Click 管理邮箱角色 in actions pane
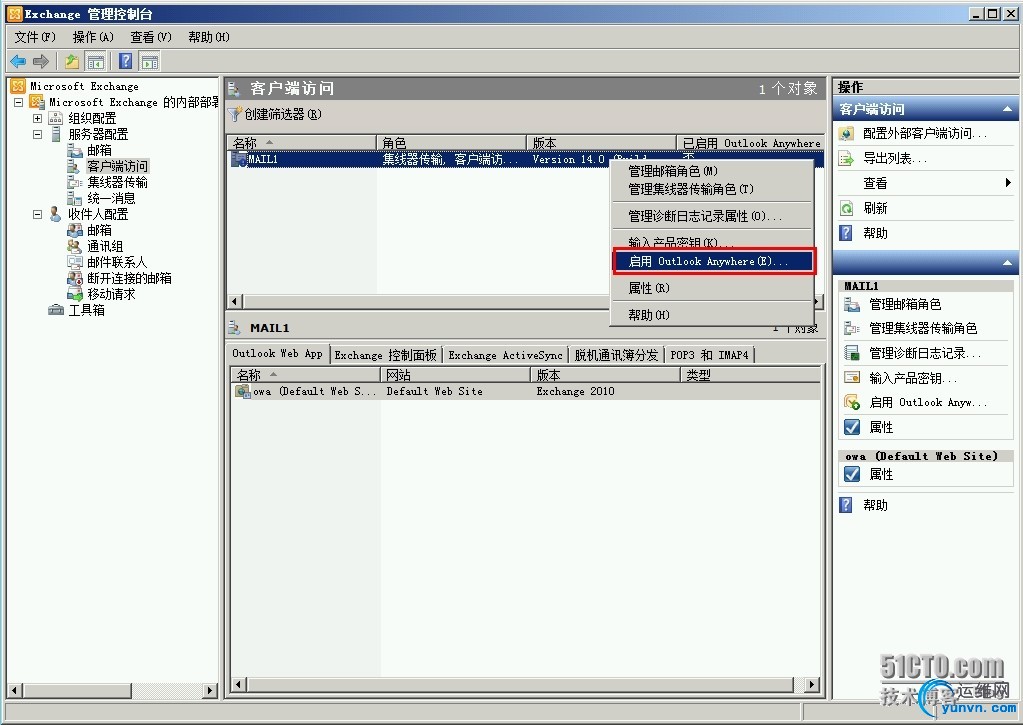 pyautogui.click(x=904, y=304)
